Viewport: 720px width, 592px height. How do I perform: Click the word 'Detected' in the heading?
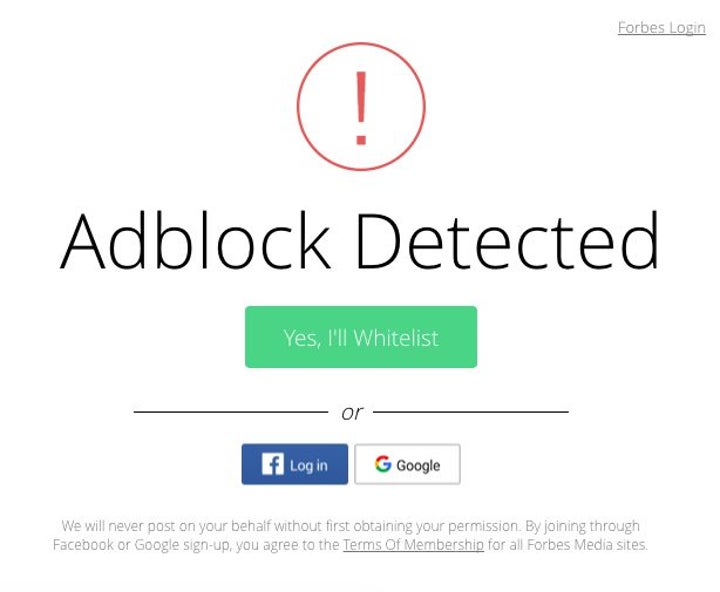tap(507, 241)
